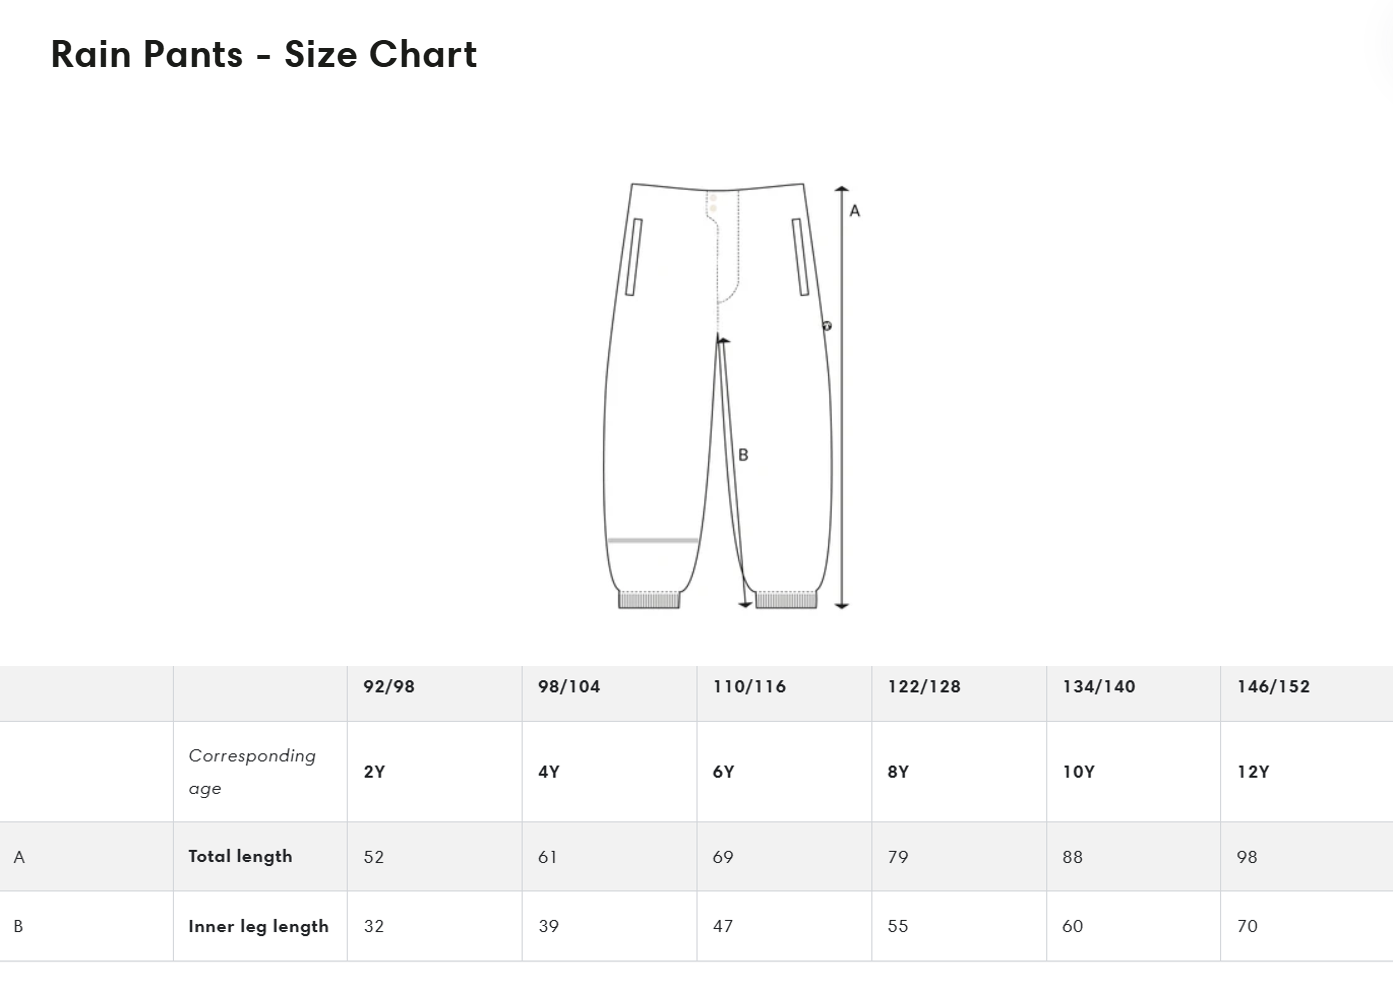Click the 6Y age cell
The image size is (1393, 992).
click(x=723, y=772)
